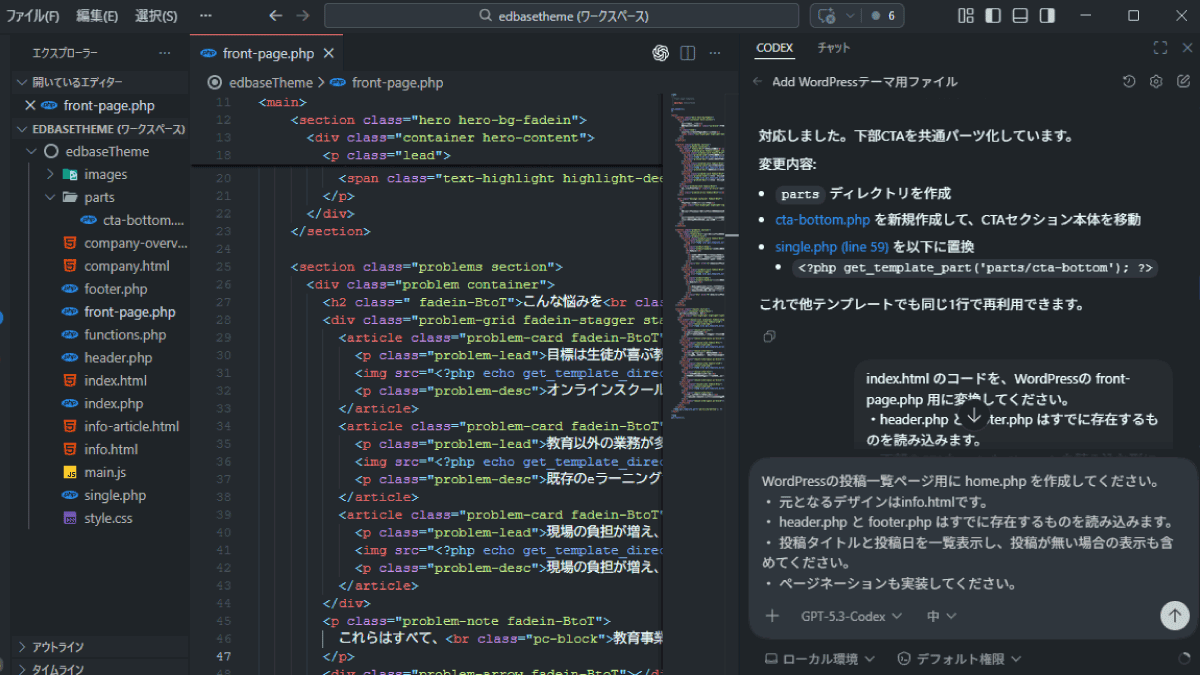Switch to the チャット tab
This screenshot has width=1200, height=675.
coord(833,48)
